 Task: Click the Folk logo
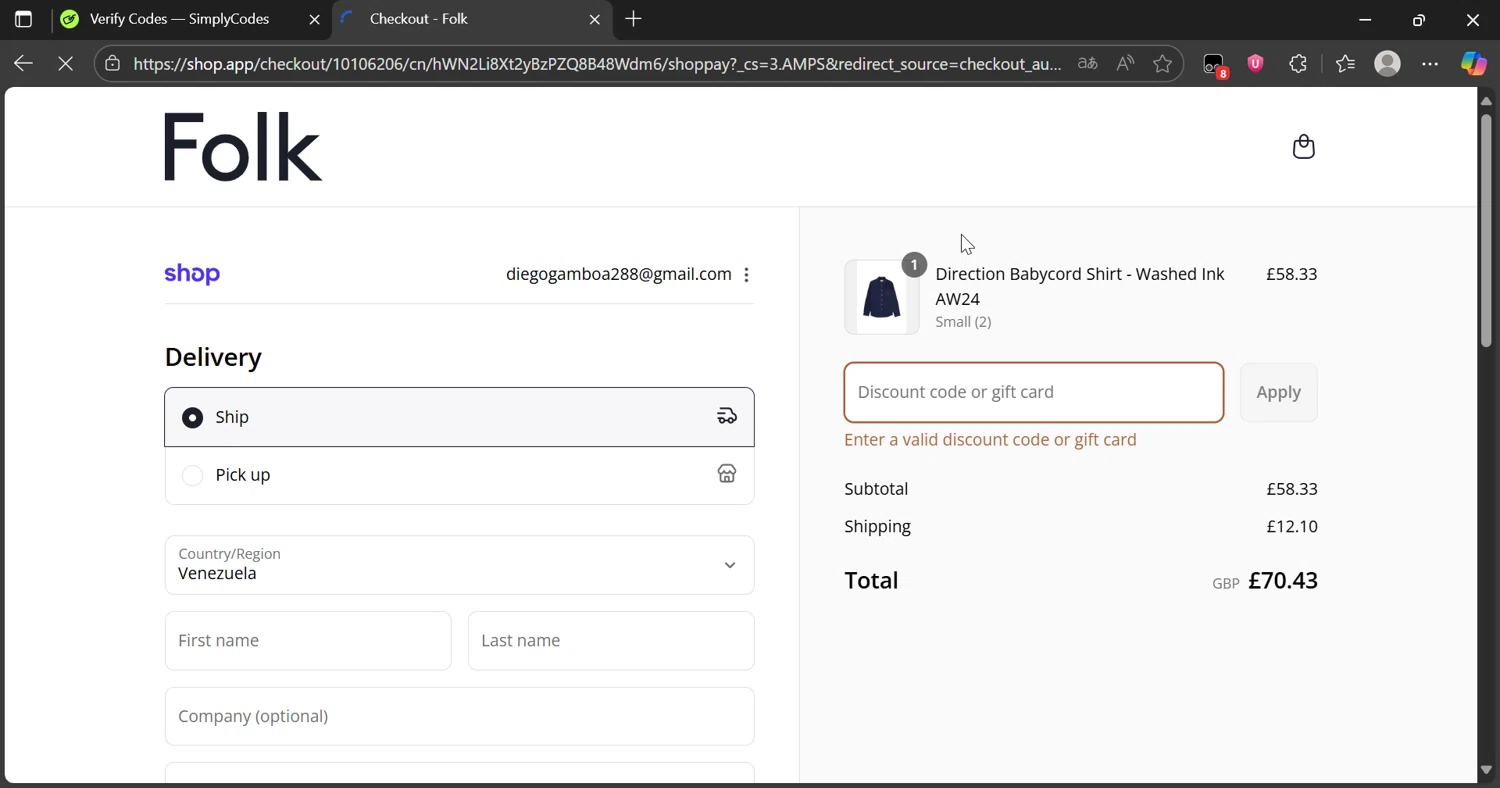tap(243, 147)
